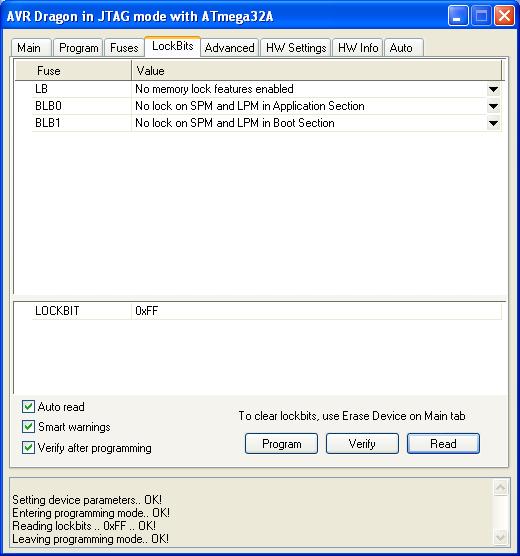Click the Read lockbits button
520x556 pixels.
(x=443, y=443)
